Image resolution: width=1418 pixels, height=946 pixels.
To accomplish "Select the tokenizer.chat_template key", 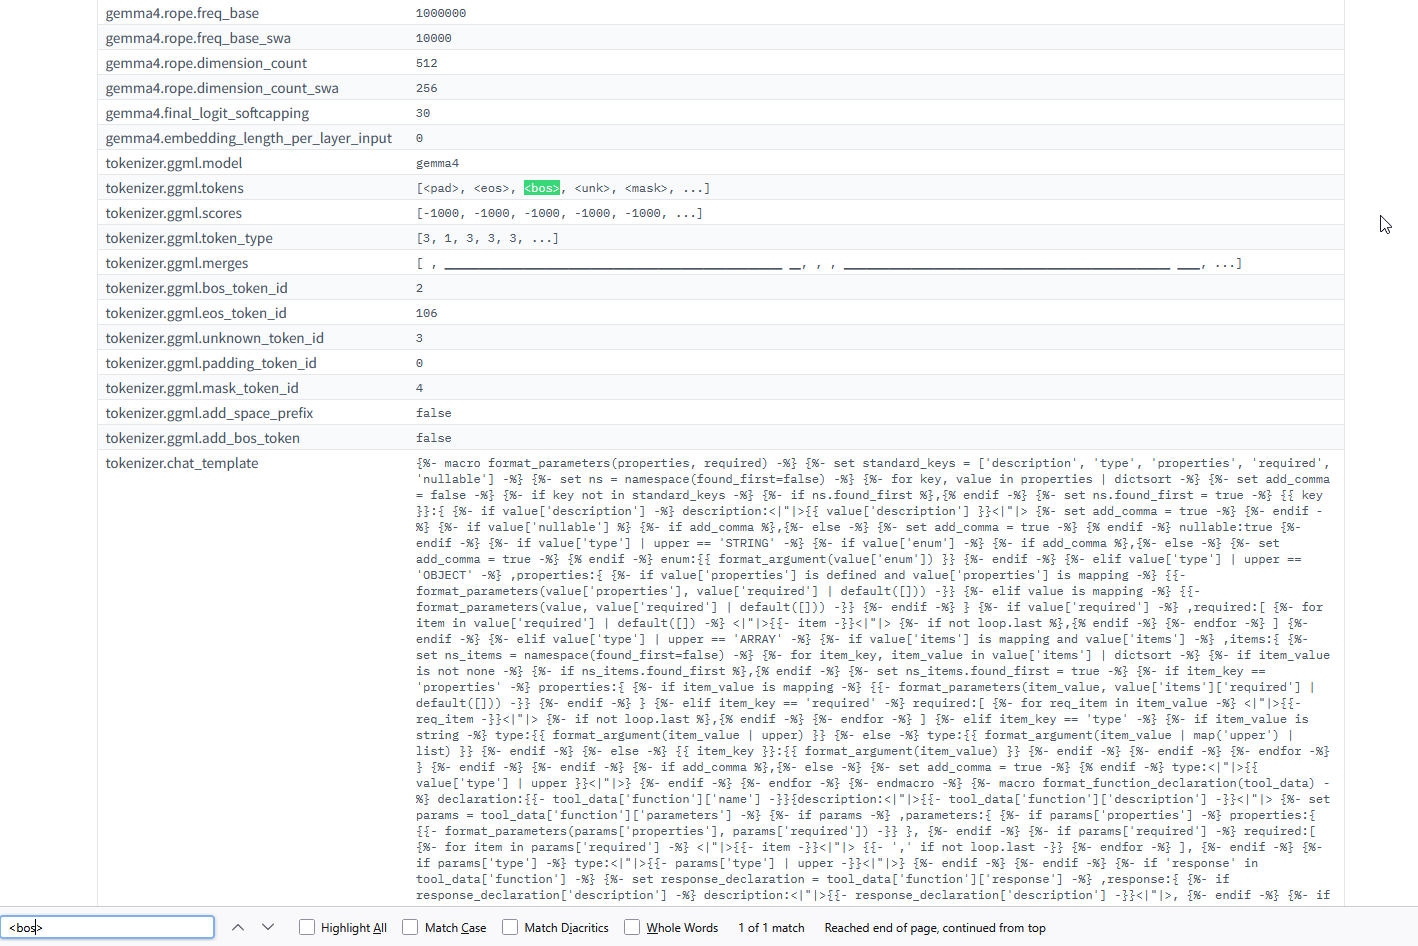I will click(x=182, y=463).
